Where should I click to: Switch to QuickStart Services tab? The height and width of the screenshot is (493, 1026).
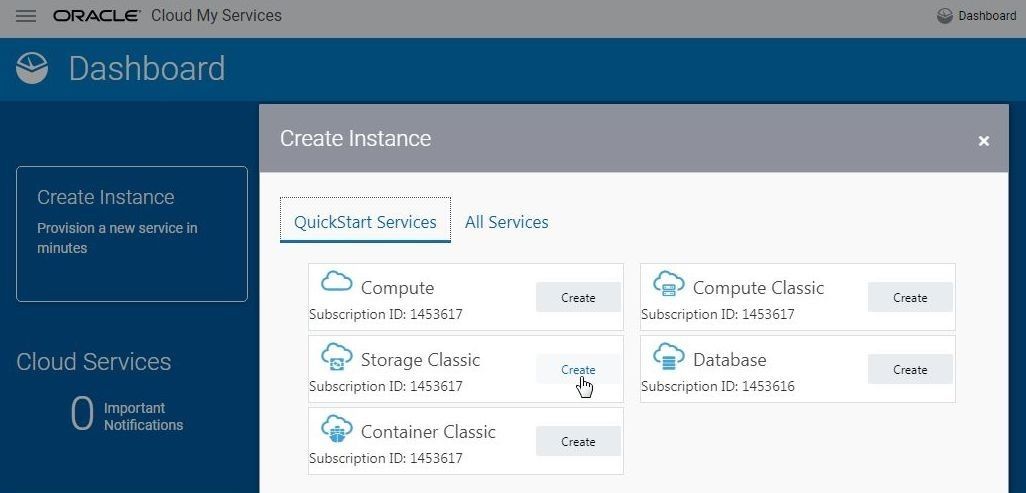click(x=365, y=221)
